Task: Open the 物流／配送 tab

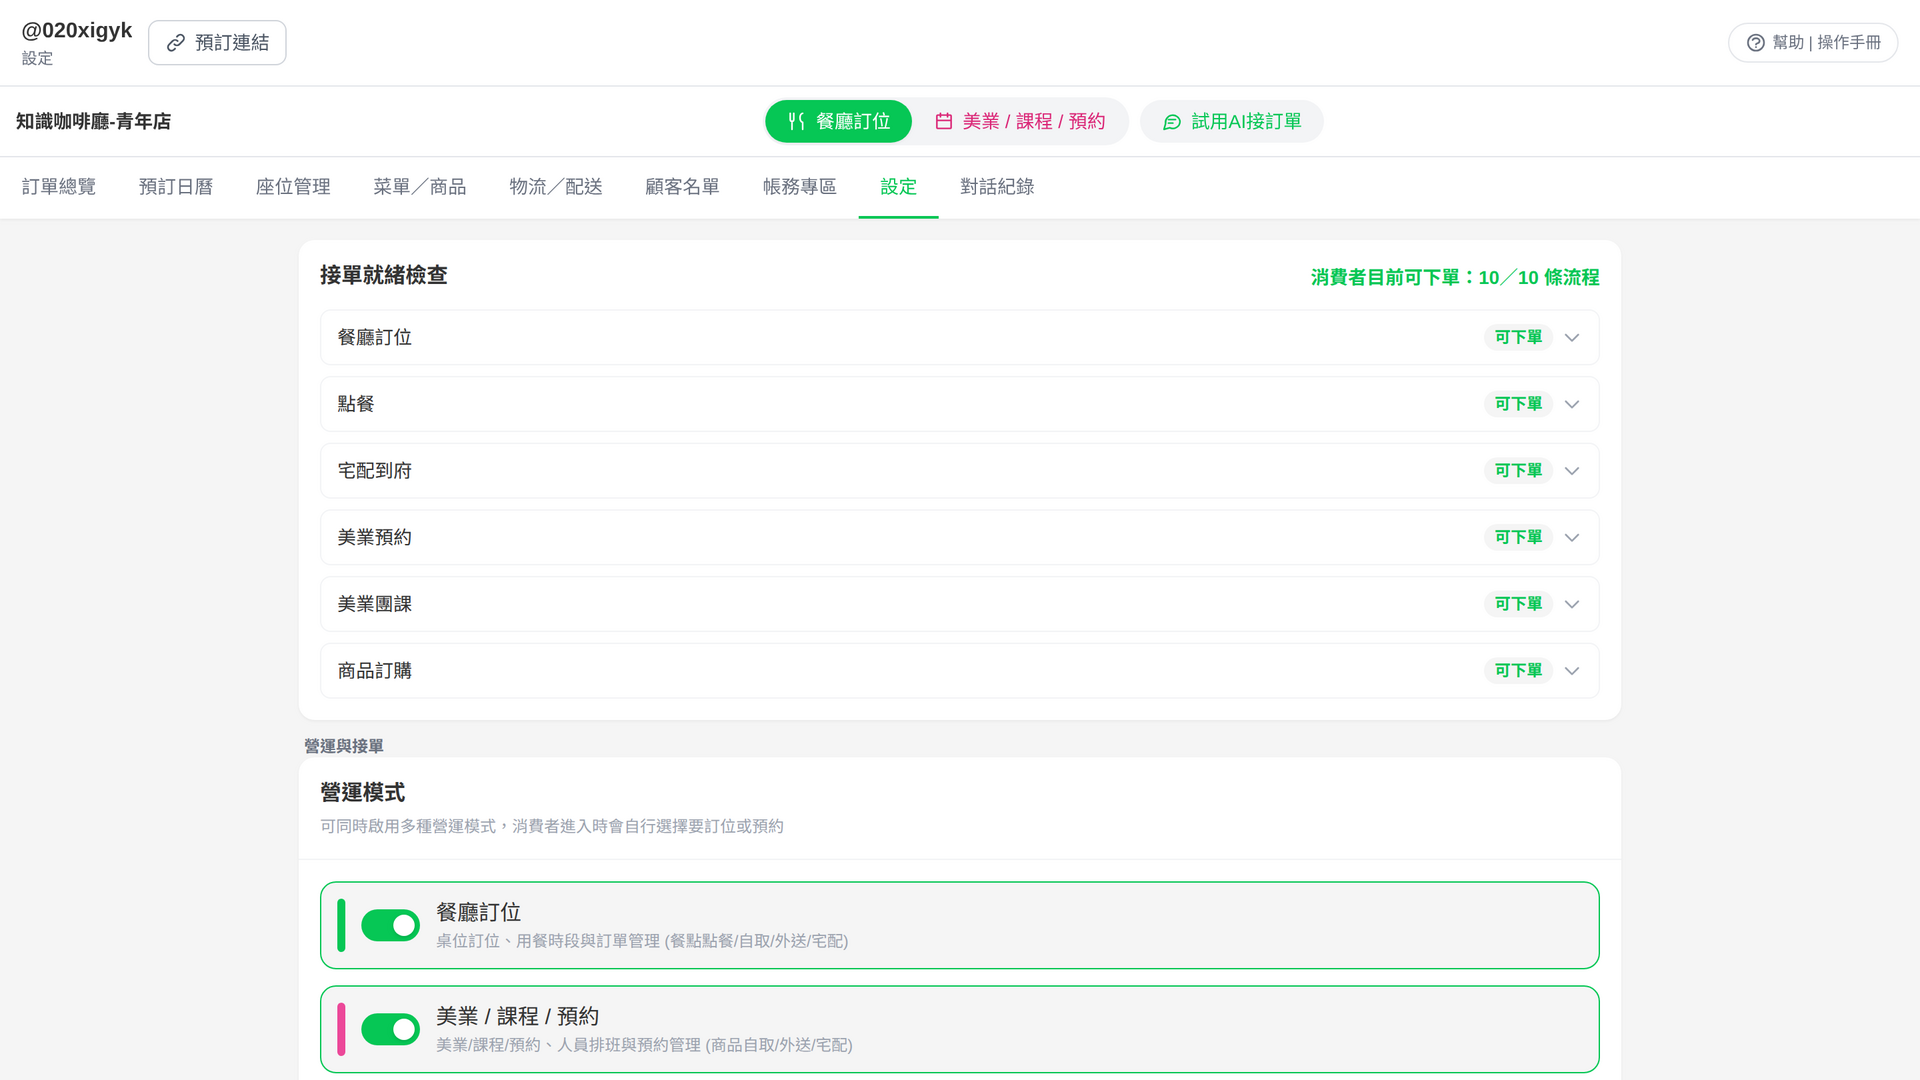Action: [556, 187]
